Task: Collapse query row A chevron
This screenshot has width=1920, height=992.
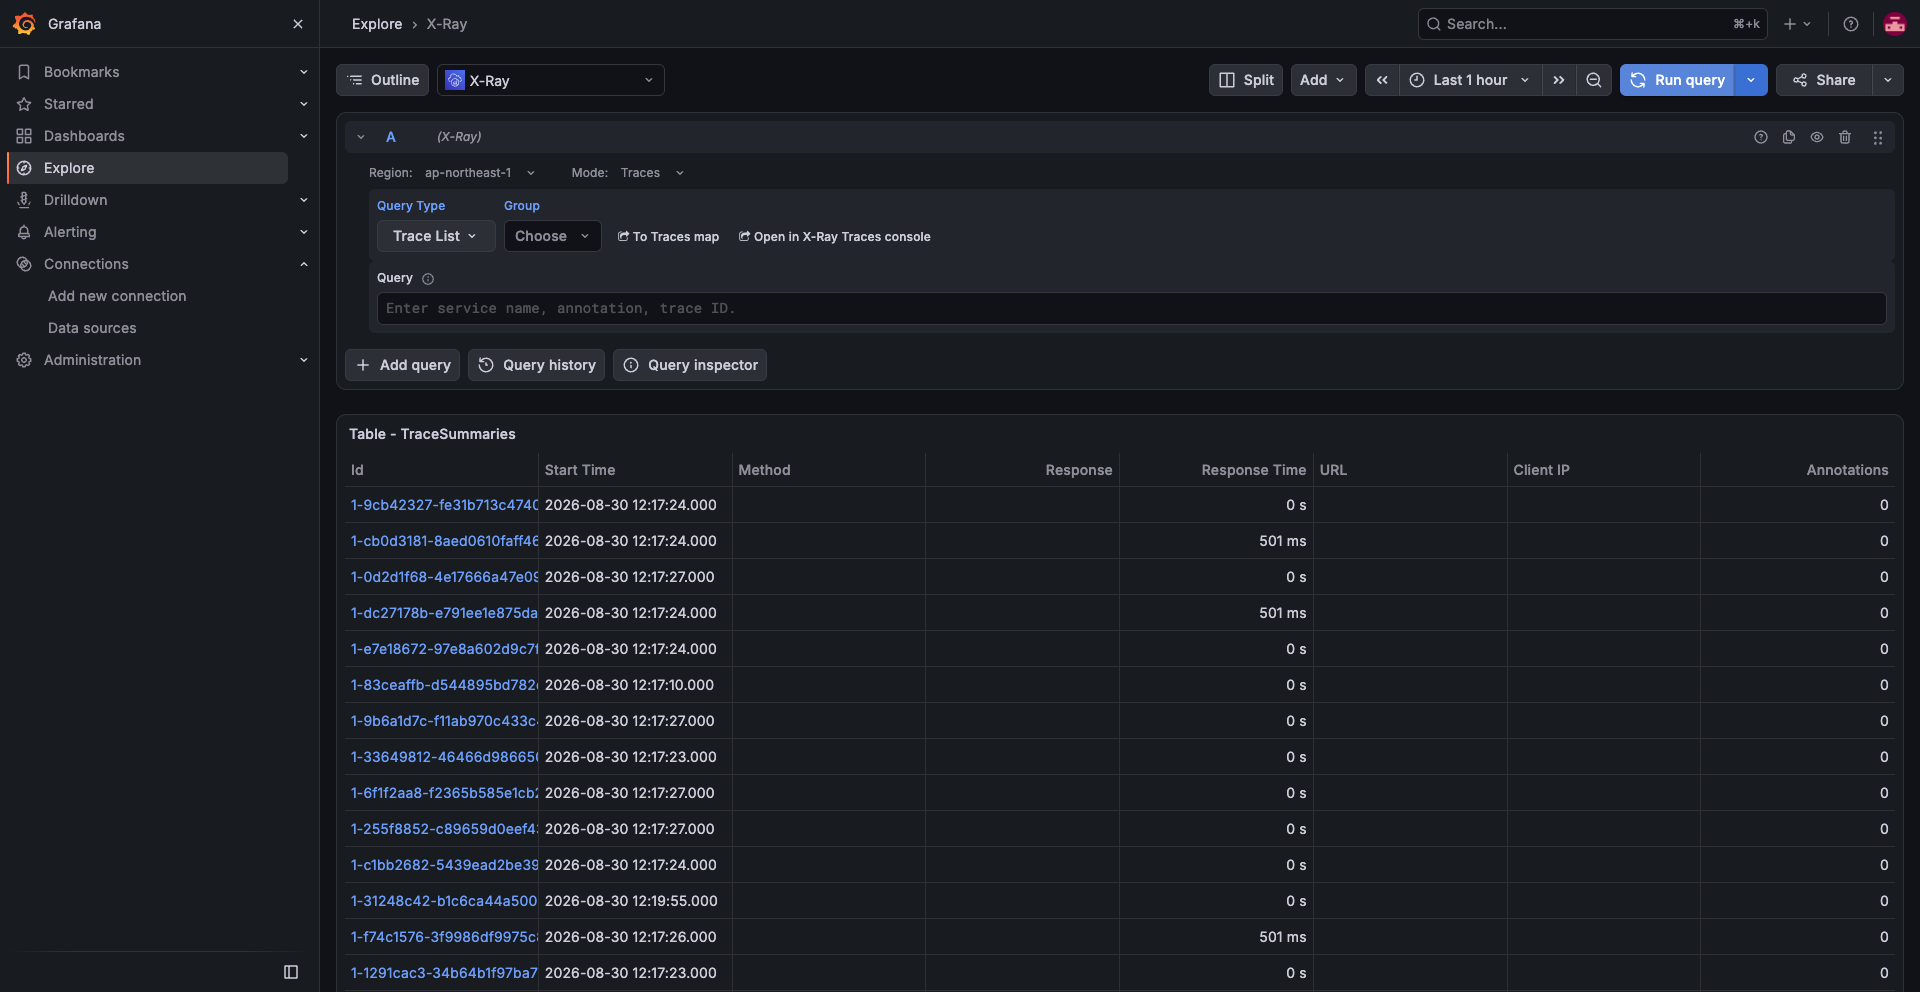Action: coord(361,137)
